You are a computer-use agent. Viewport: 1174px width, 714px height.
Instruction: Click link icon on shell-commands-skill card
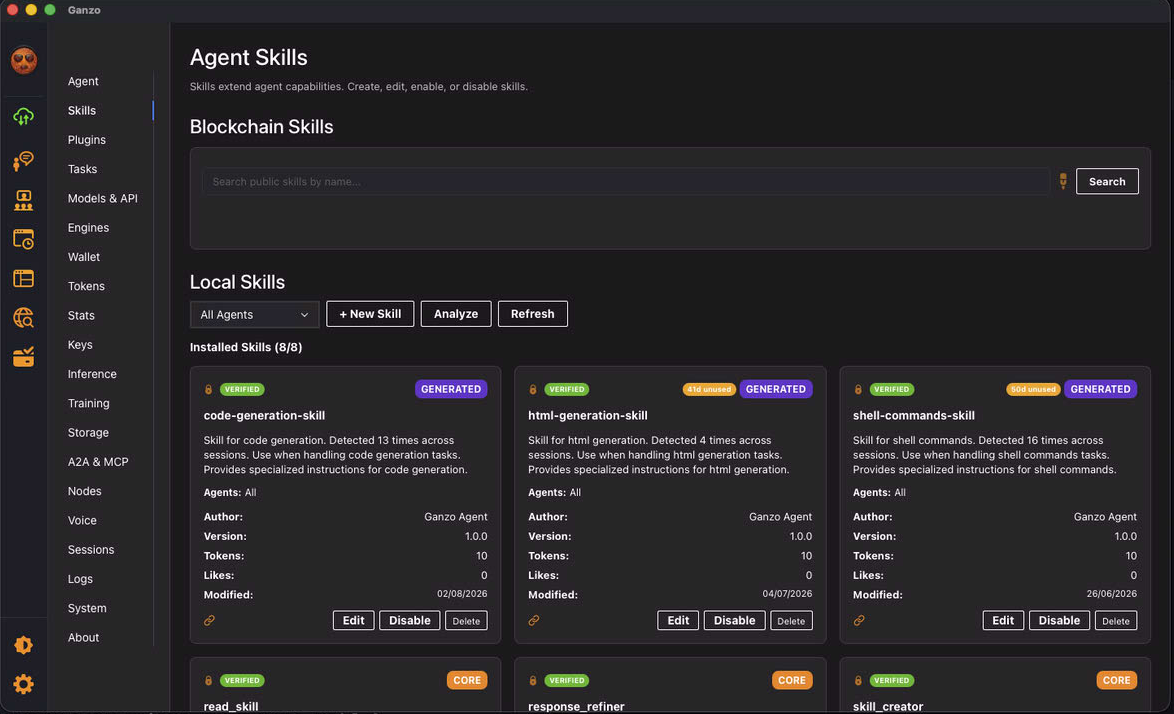tap(859, 620)
